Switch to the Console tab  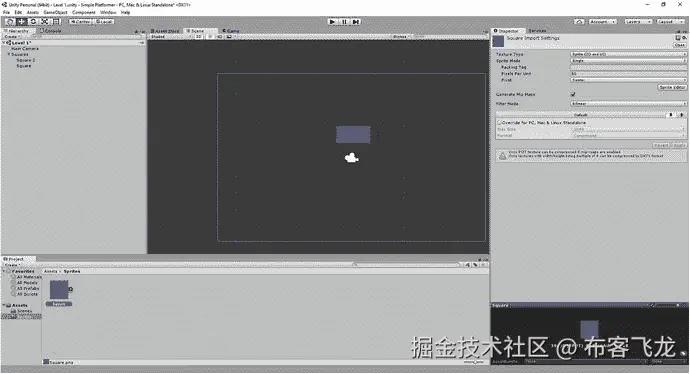click(51, 31)
